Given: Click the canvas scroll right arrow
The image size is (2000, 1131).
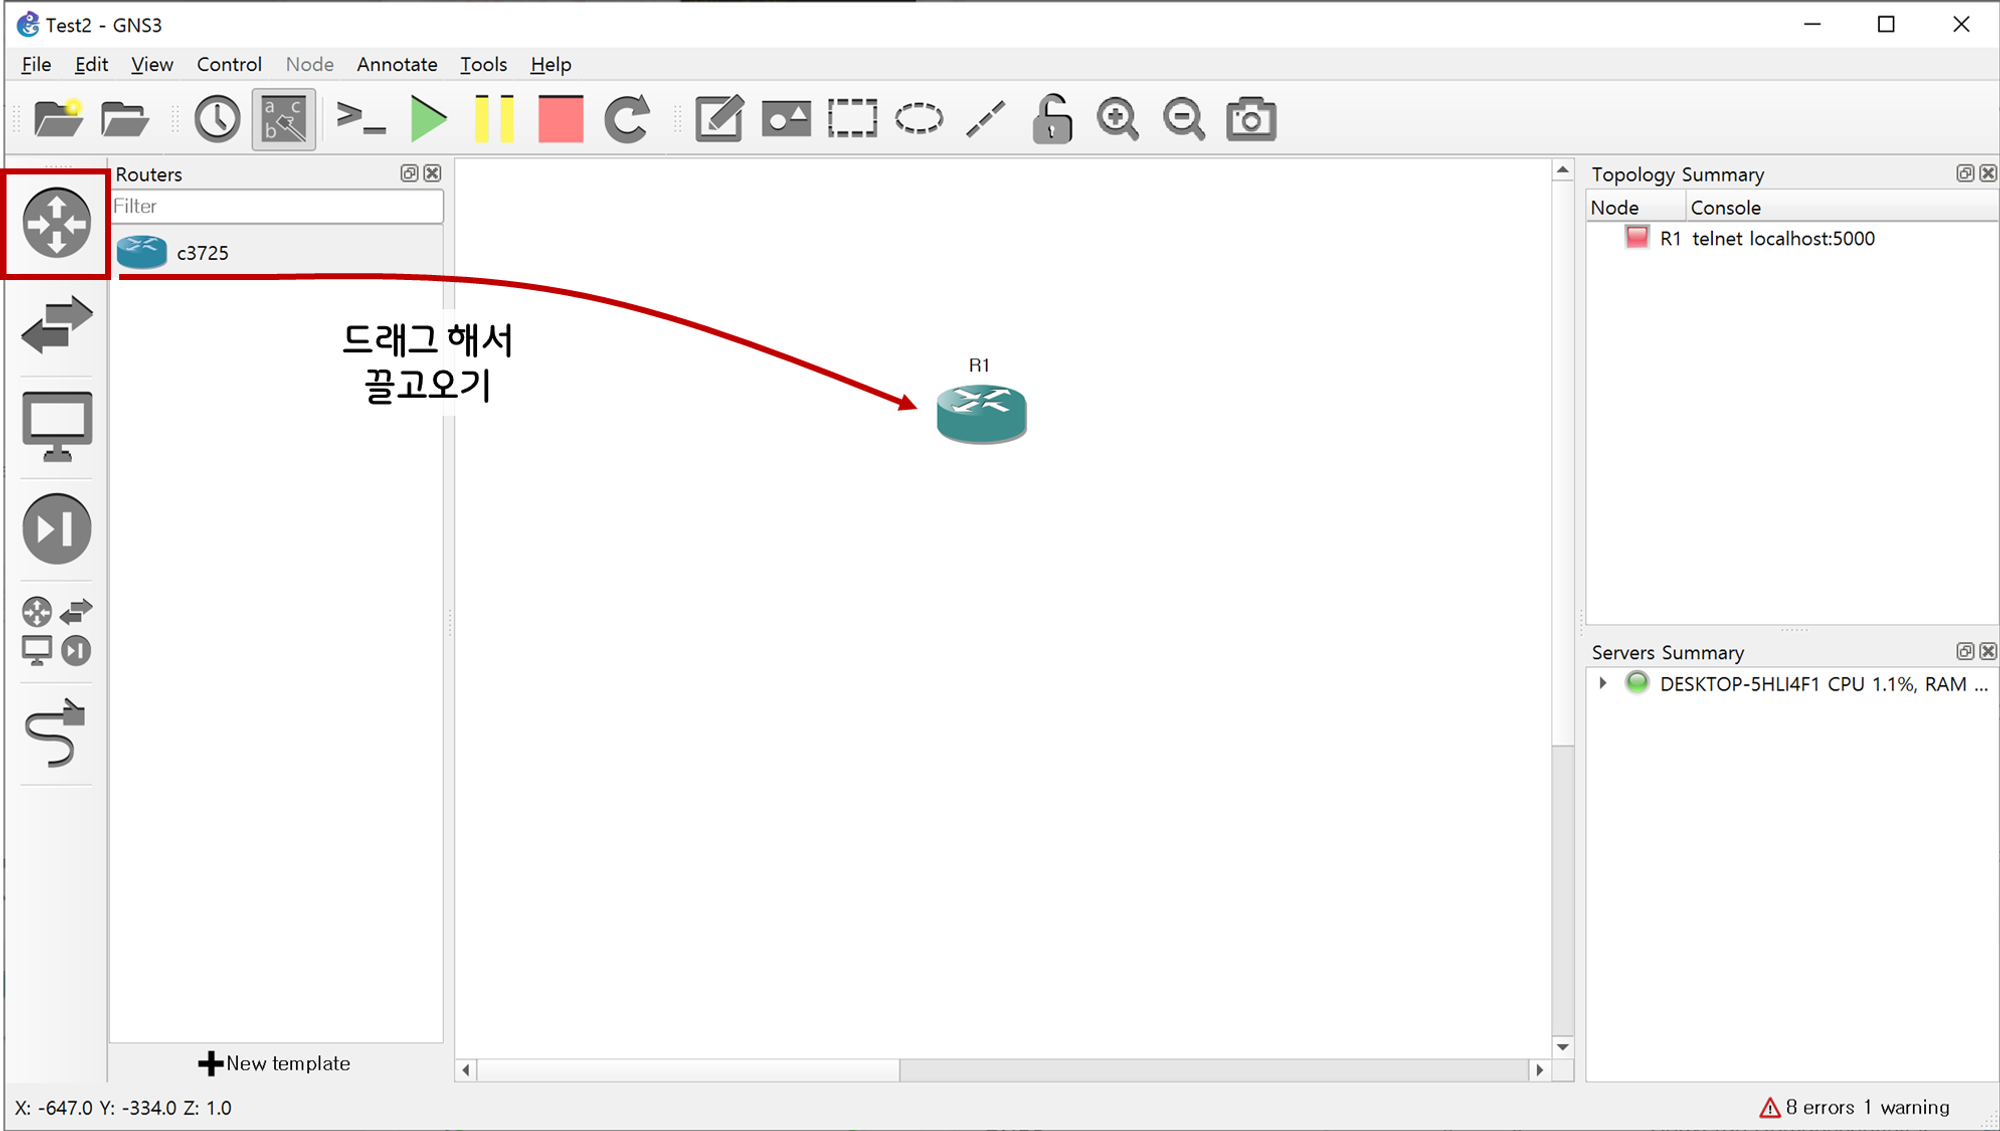Looking at the screenshot, I should (x=1540, y=1070).
